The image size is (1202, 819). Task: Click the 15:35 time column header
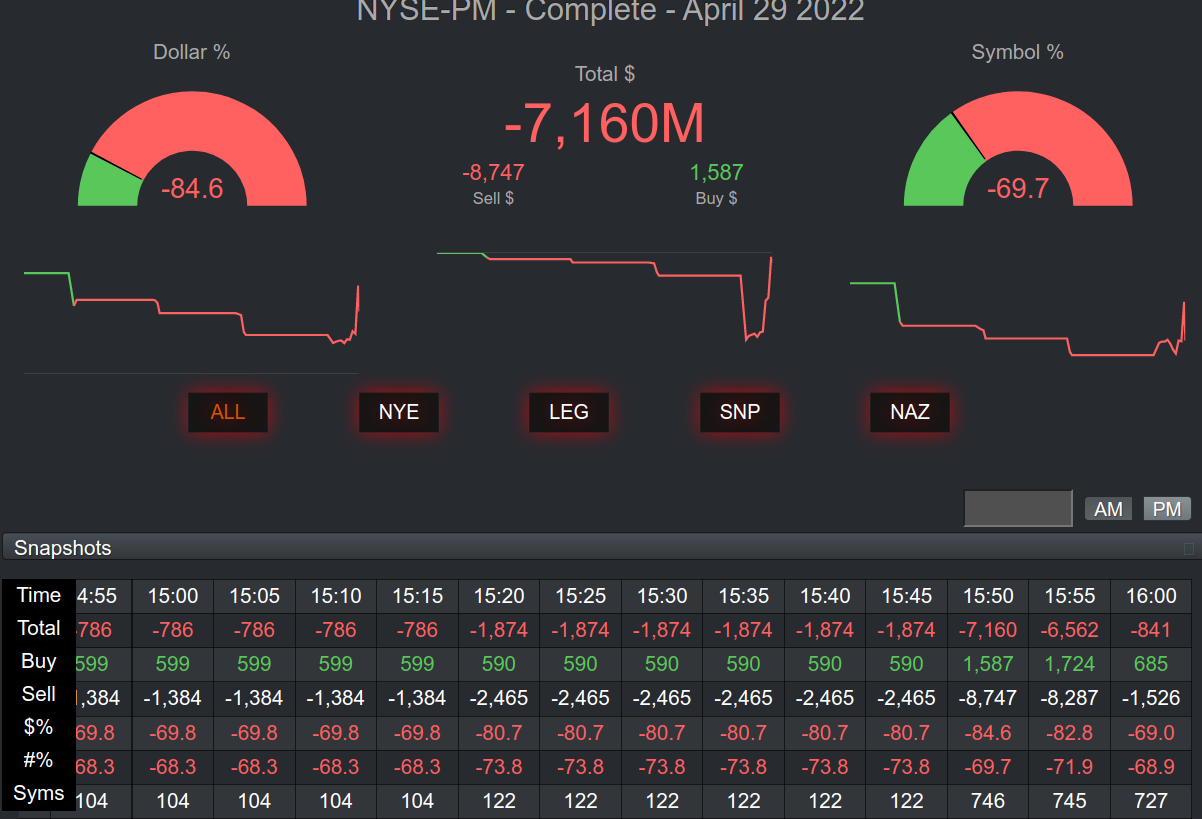(x=744, y=596)
